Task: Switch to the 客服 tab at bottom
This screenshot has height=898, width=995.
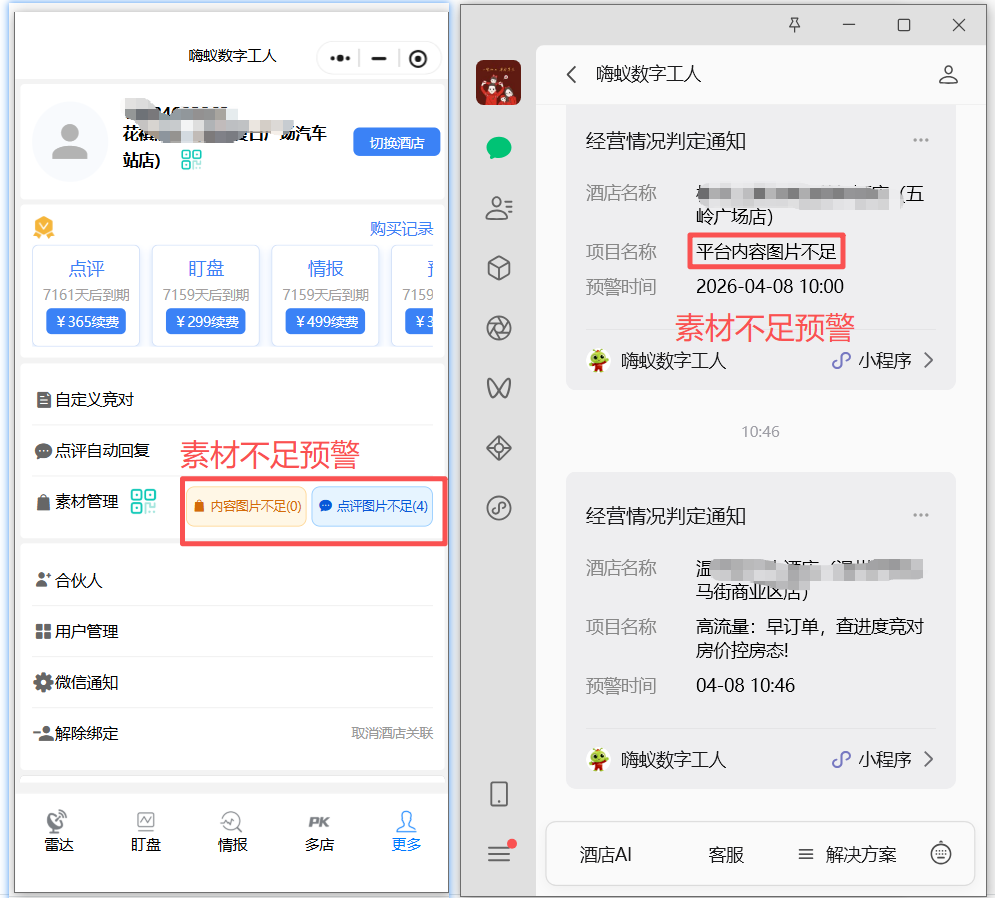Action: coord(725,856)
